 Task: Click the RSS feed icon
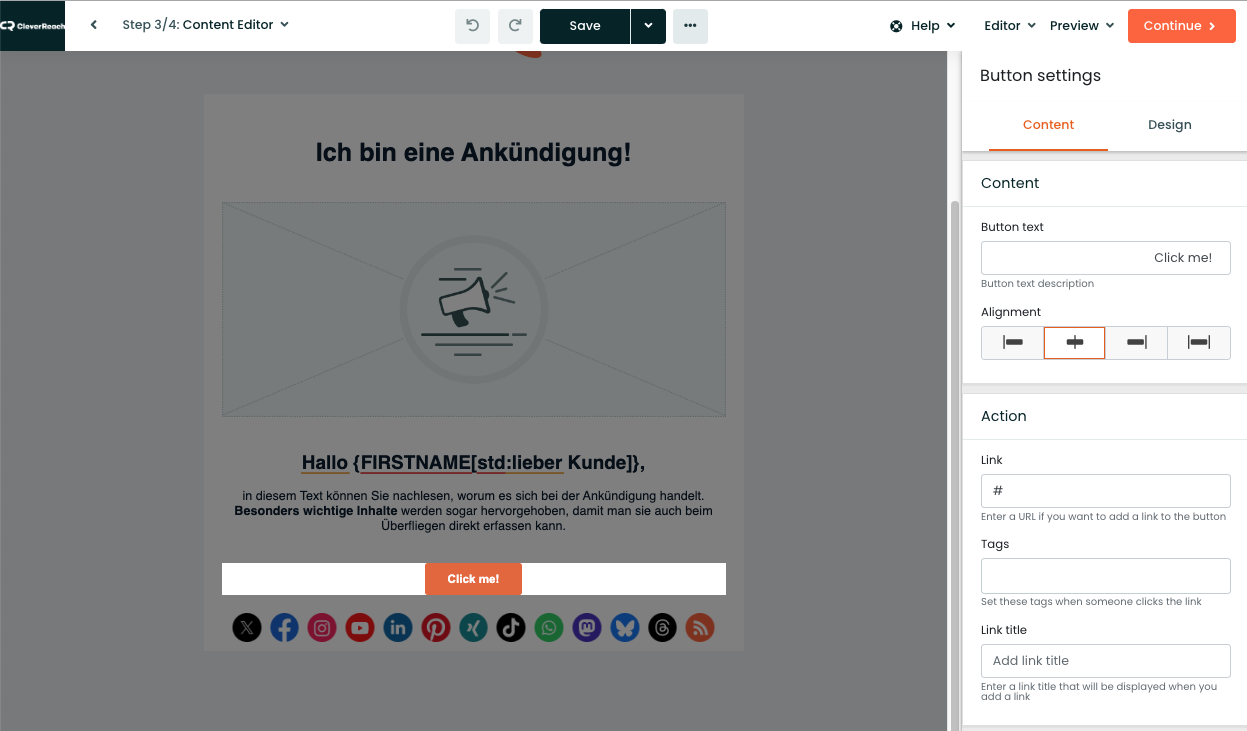tap(700, 628)
